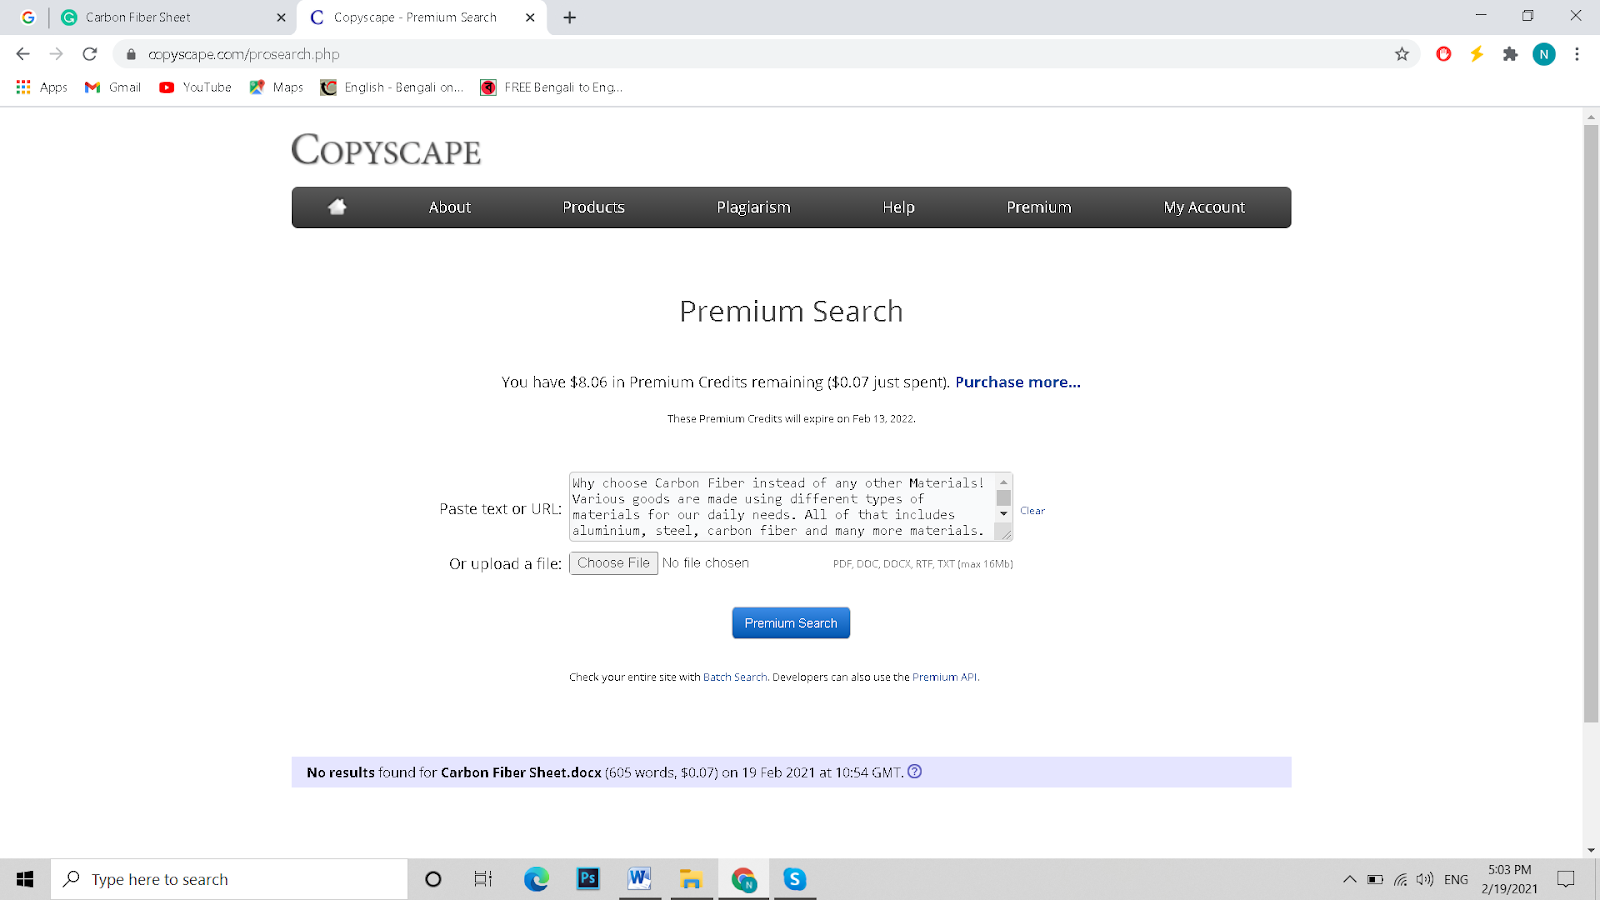Click the page vertical scrollbar
The image size is (1600, 900).
(1591, 423)
